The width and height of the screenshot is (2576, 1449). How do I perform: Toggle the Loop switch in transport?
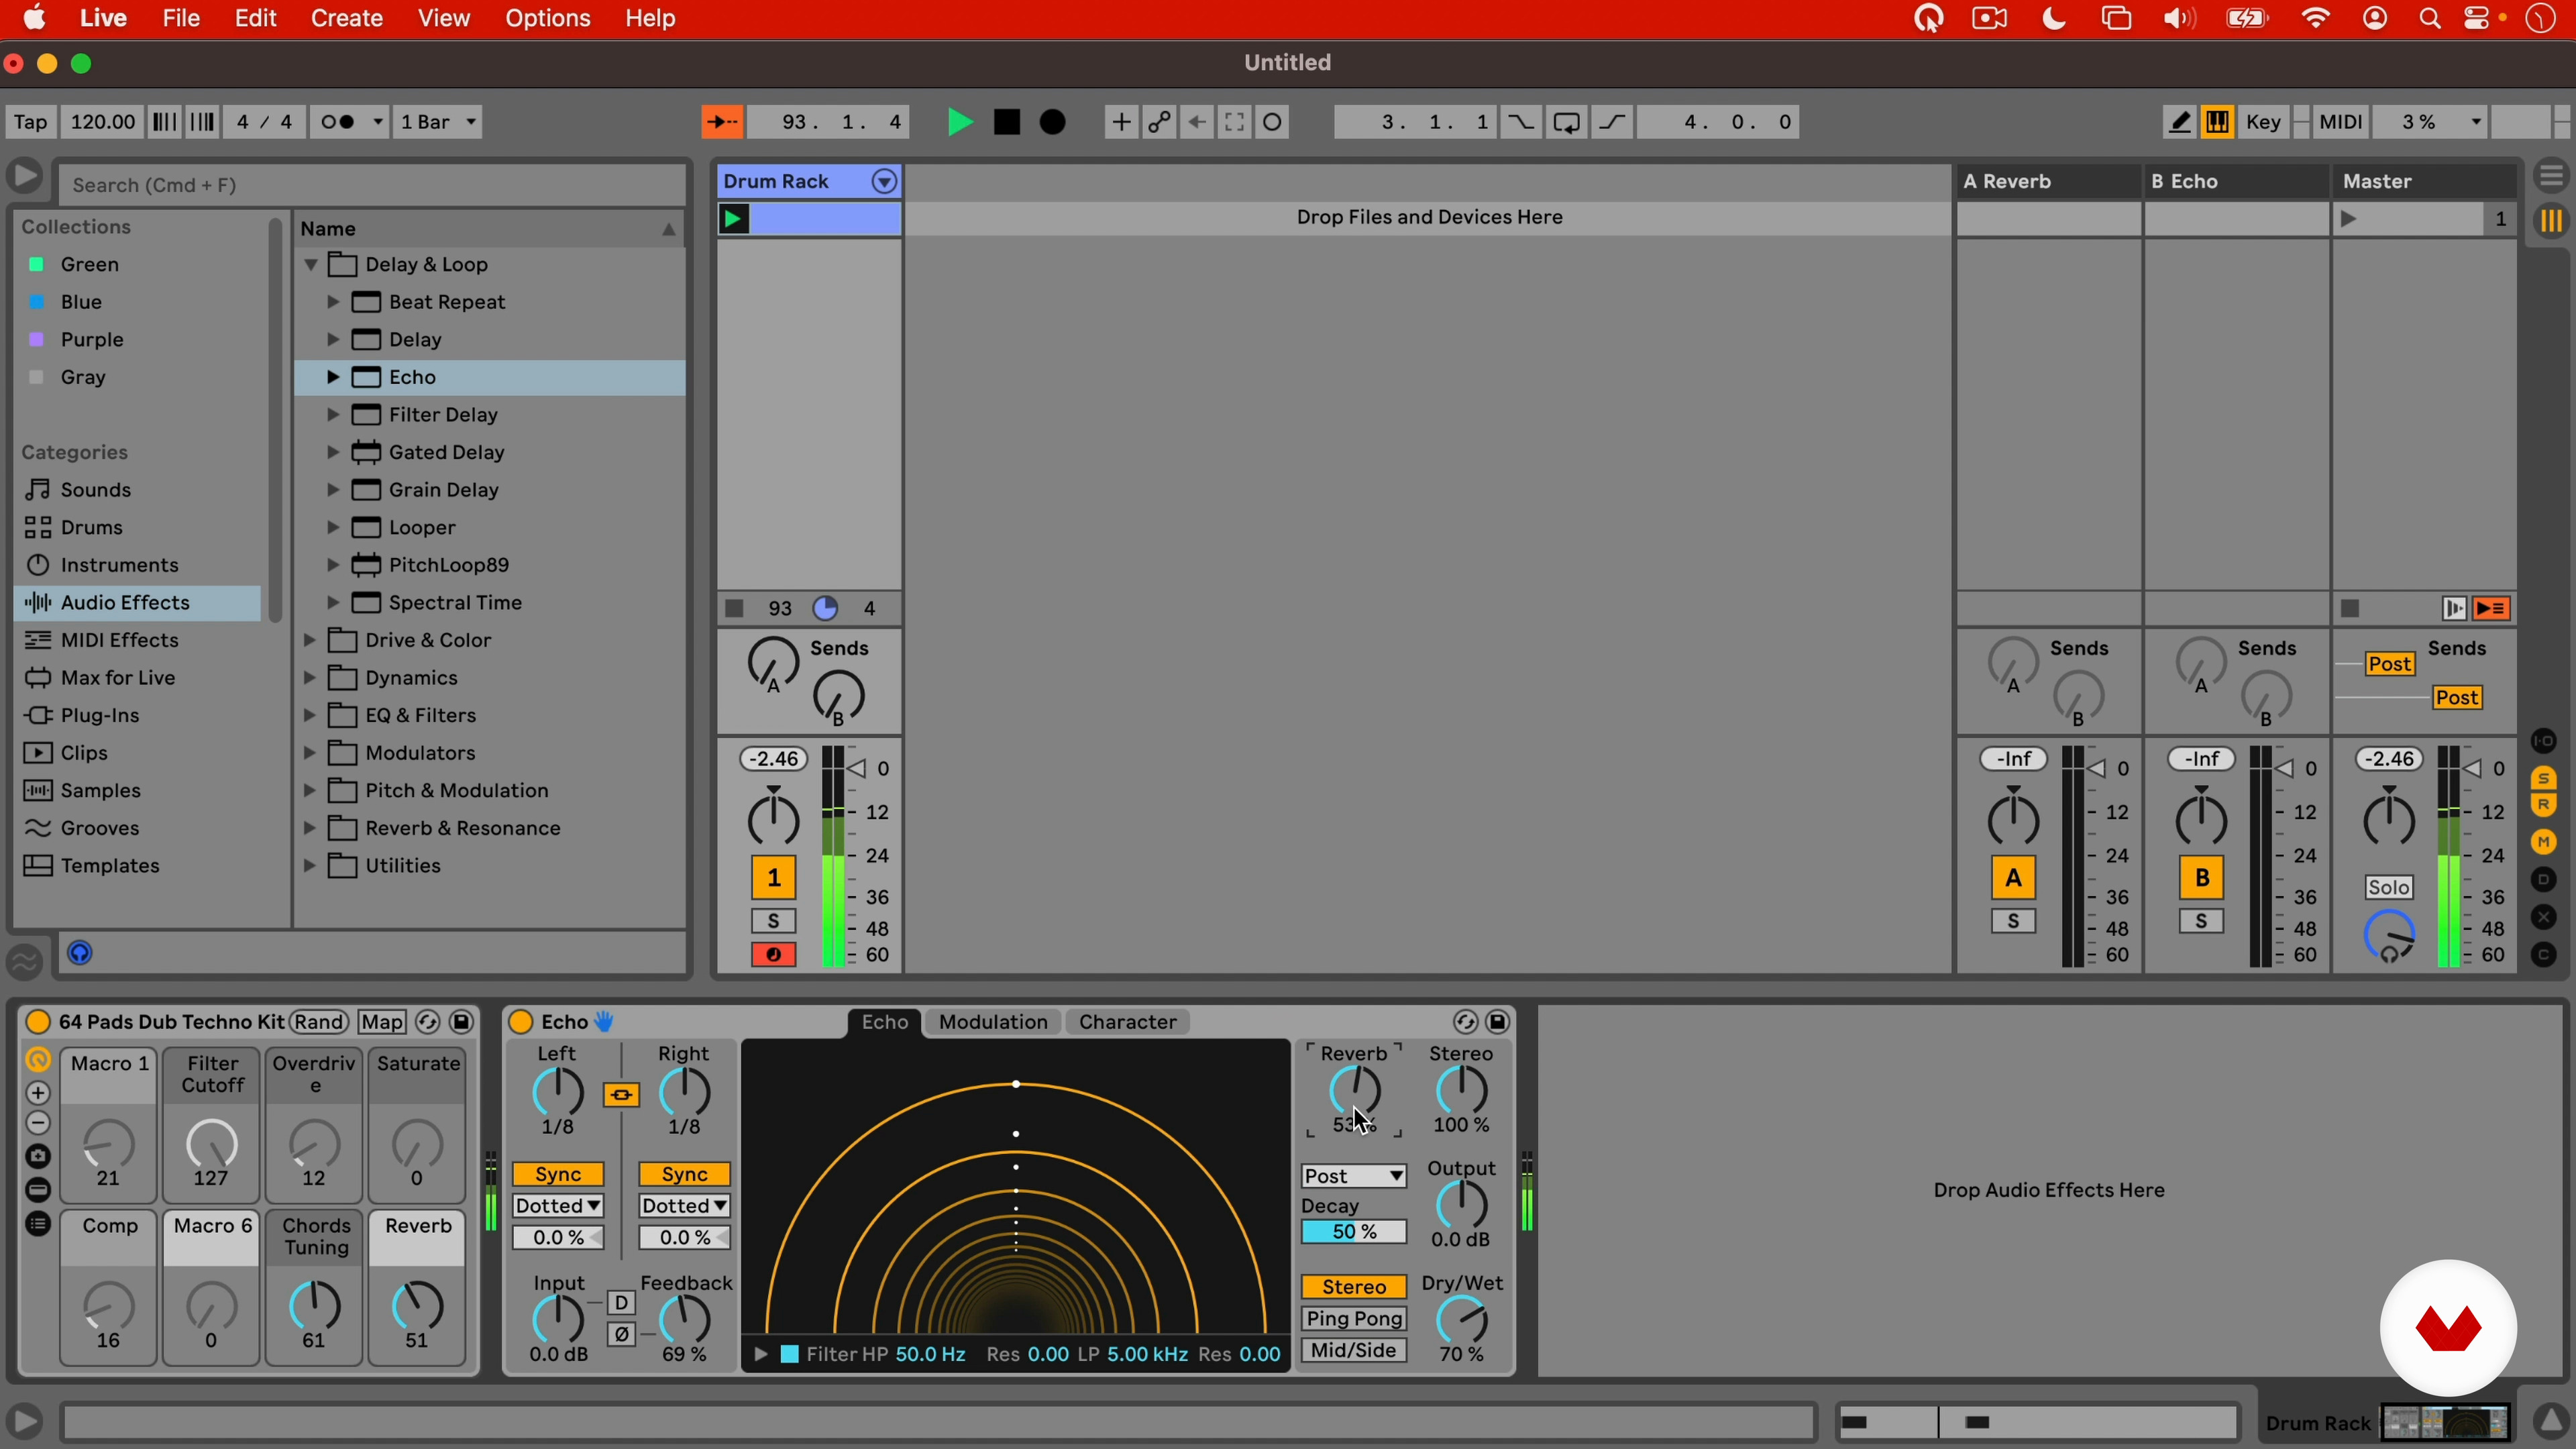tap(1567, 122)
